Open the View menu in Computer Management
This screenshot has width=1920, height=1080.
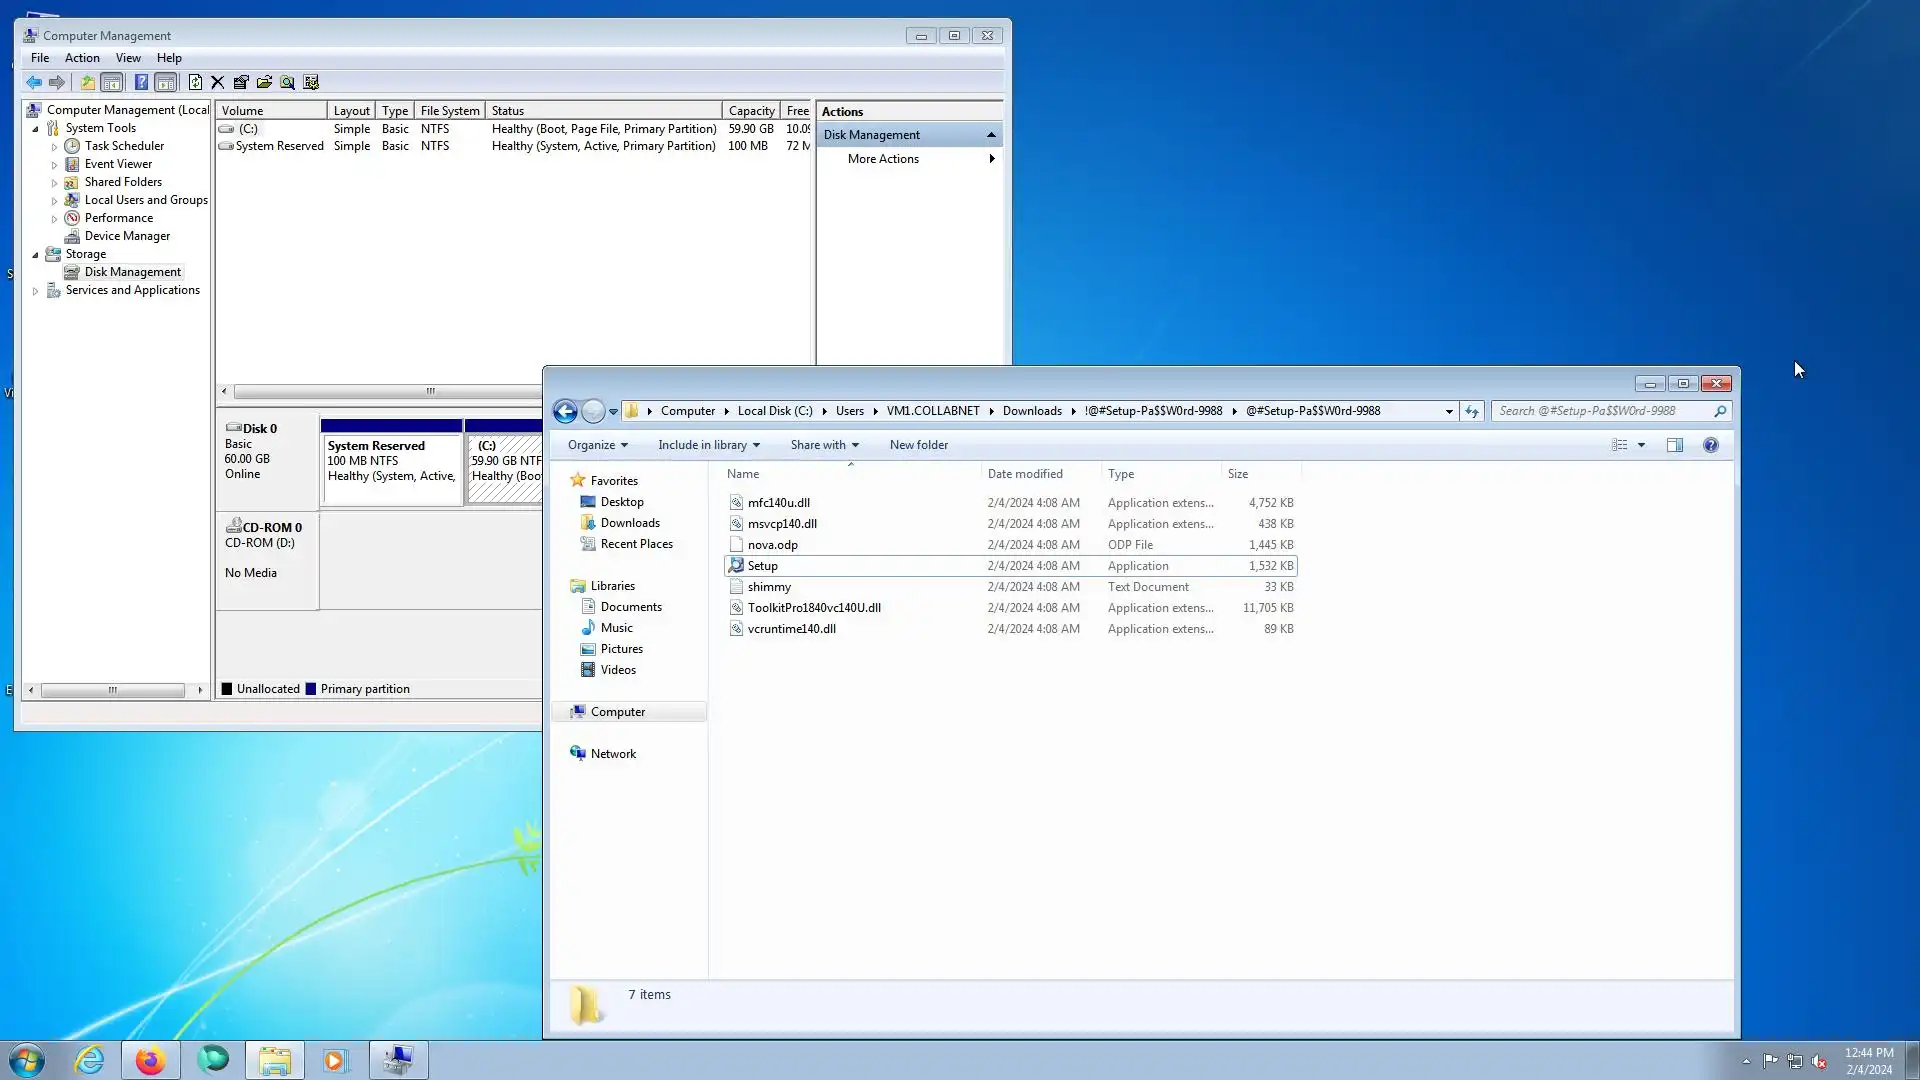[128, 58]
